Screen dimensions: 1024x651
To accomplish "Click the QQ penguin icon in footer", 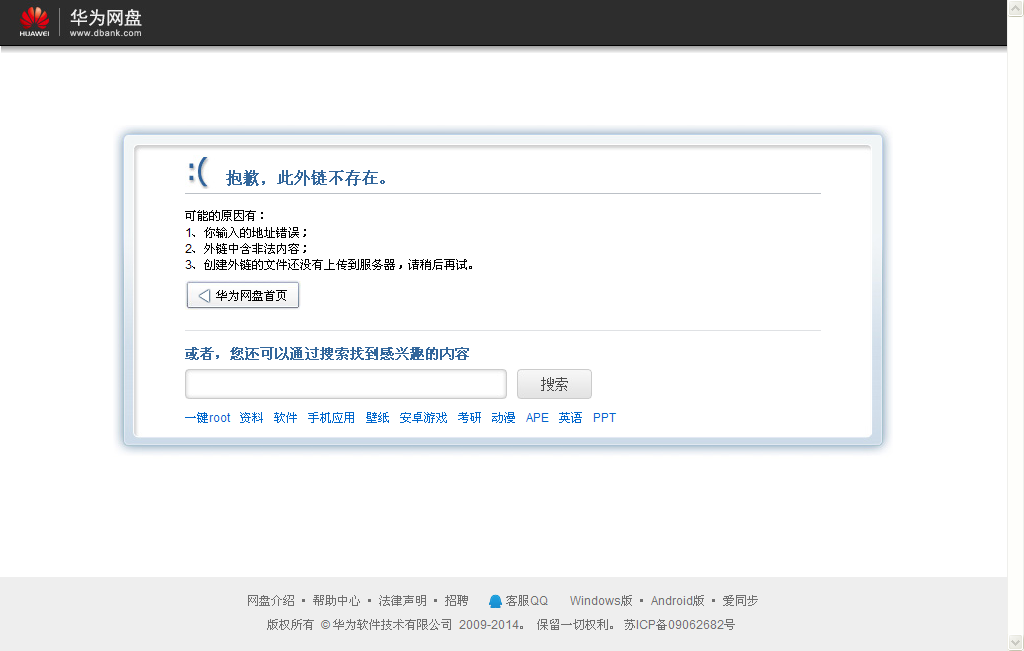I will 496,601.
